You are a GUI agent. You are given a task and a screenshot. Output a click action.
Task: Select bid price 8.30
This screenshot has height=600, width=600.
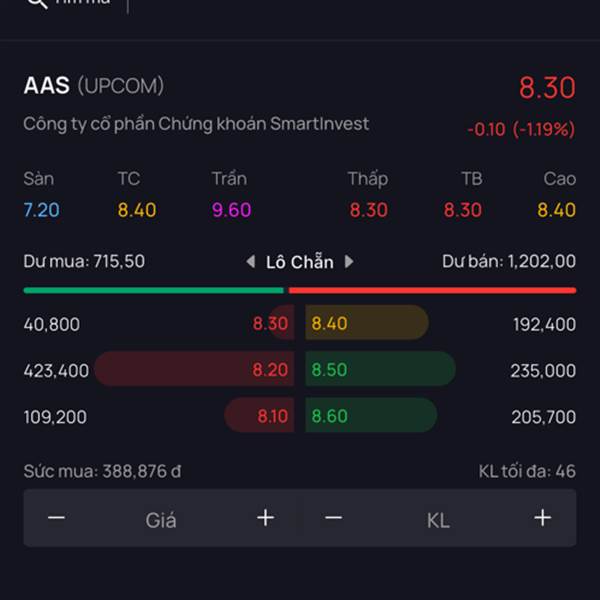(x=270, y=324)
